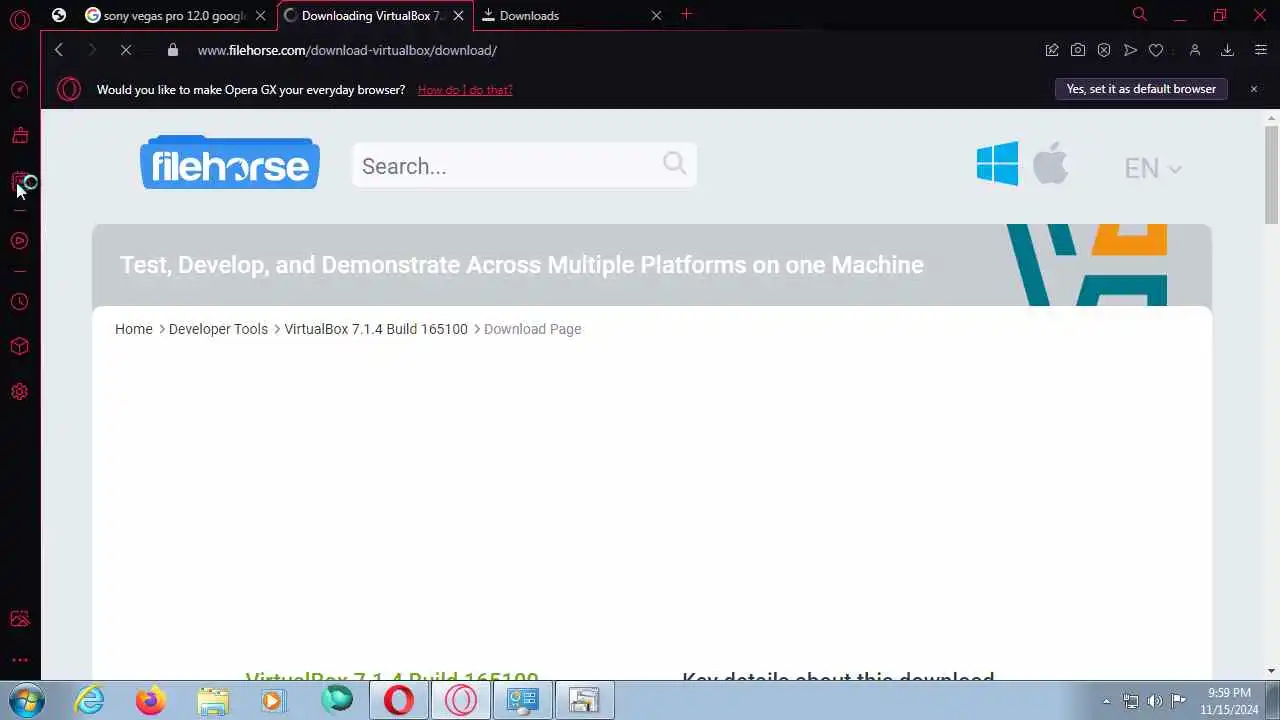Viewport: 1280px width, 720px height.
Task: Click the FileHorse logo
Action: click(x=230, y=163)
